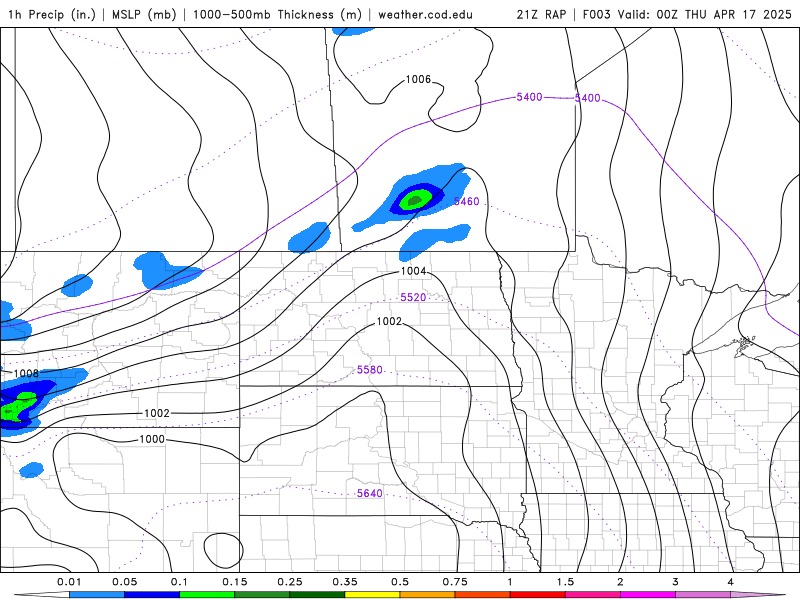Click the purple 5640 thickness label
The height and width of the screenshot is (600, 800).
point(370,493)
